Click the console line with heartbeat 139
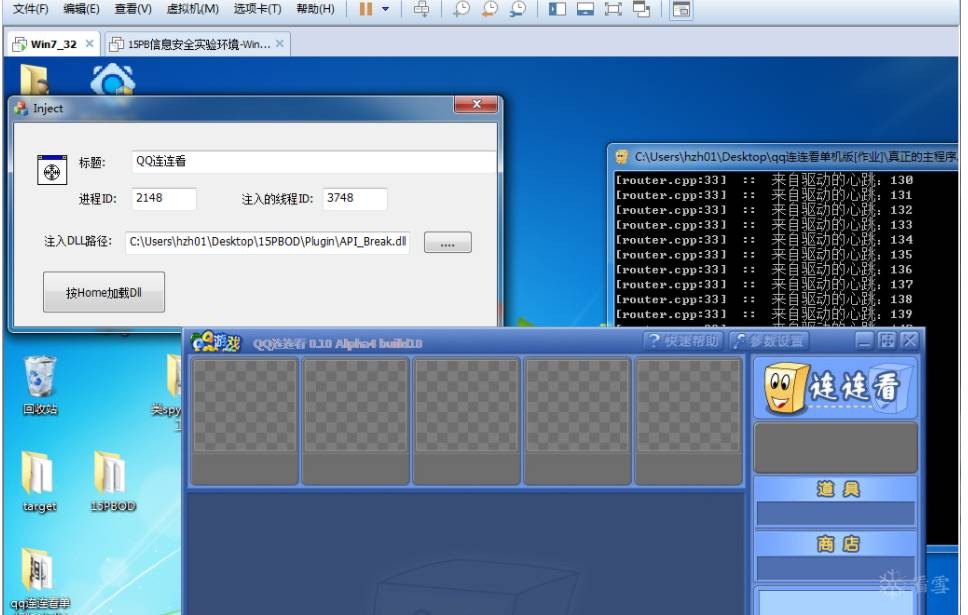This screenshot has height=615, width=968. (x=764, y=314)
